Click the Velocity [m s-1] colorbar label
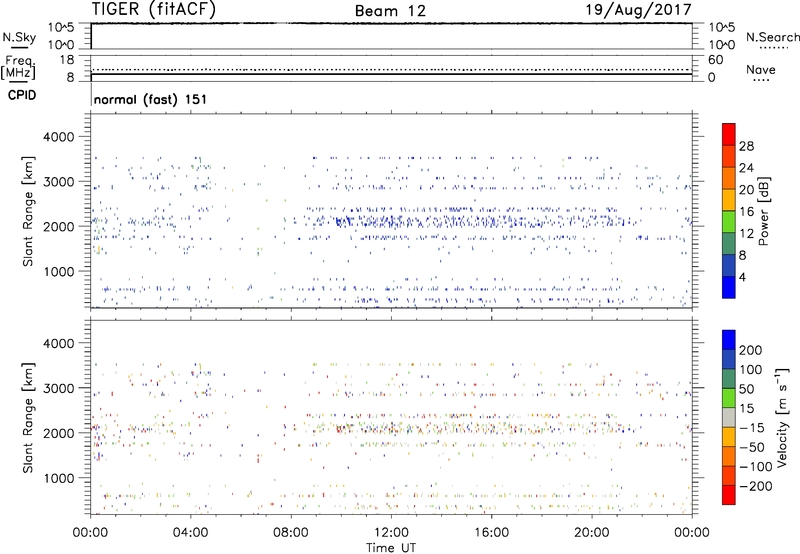 tap(781, 417)
